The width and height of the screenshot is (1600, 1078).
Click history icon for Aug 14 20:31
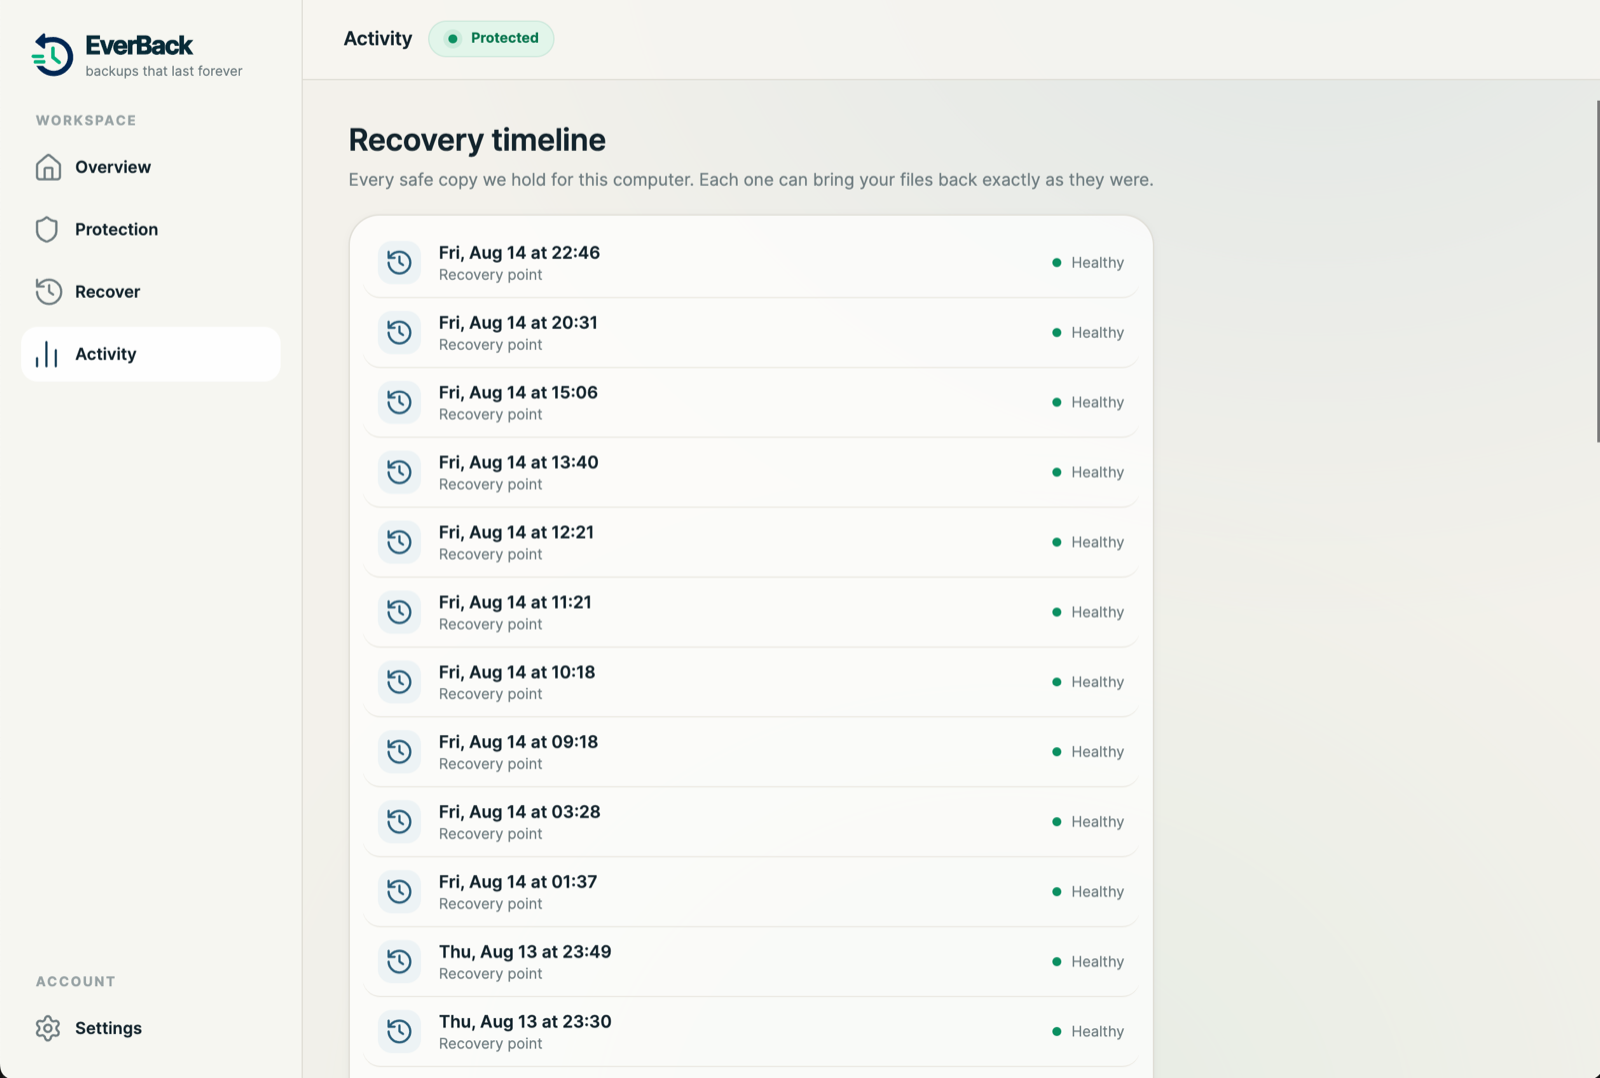[399, 332]
